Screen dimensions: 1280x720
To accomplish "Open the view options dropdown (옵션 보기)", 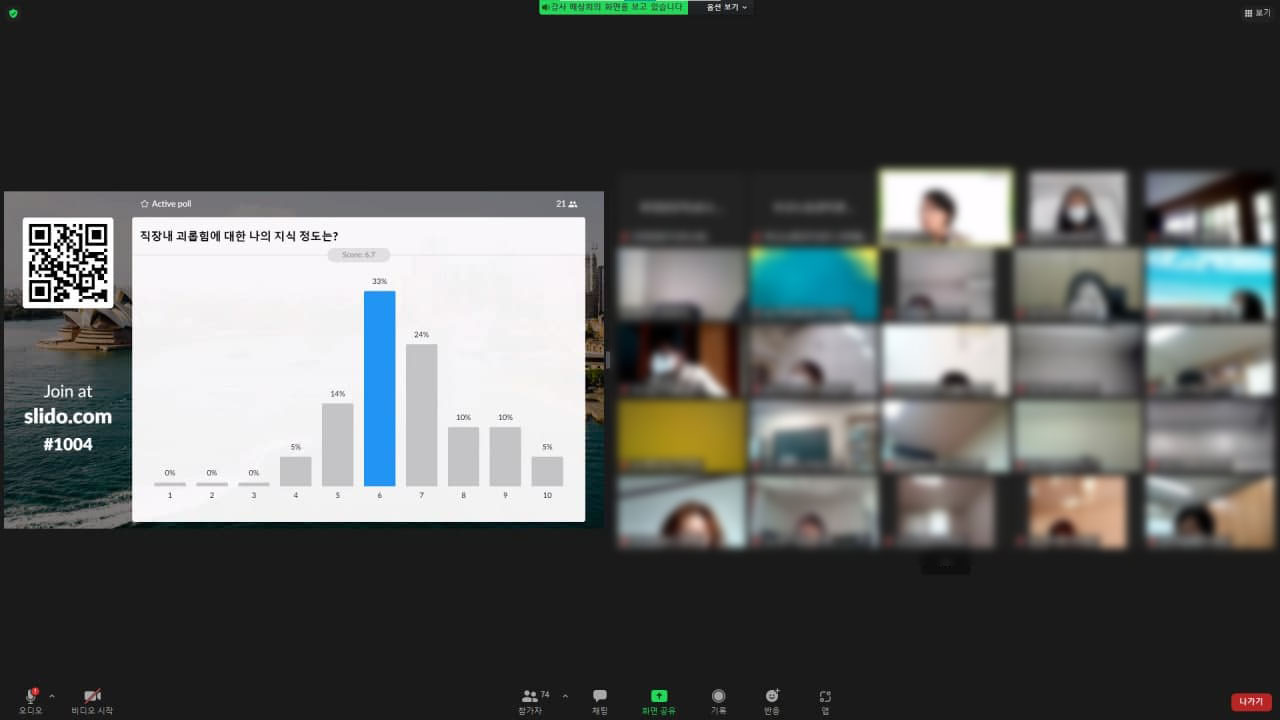I will [727, 7].
